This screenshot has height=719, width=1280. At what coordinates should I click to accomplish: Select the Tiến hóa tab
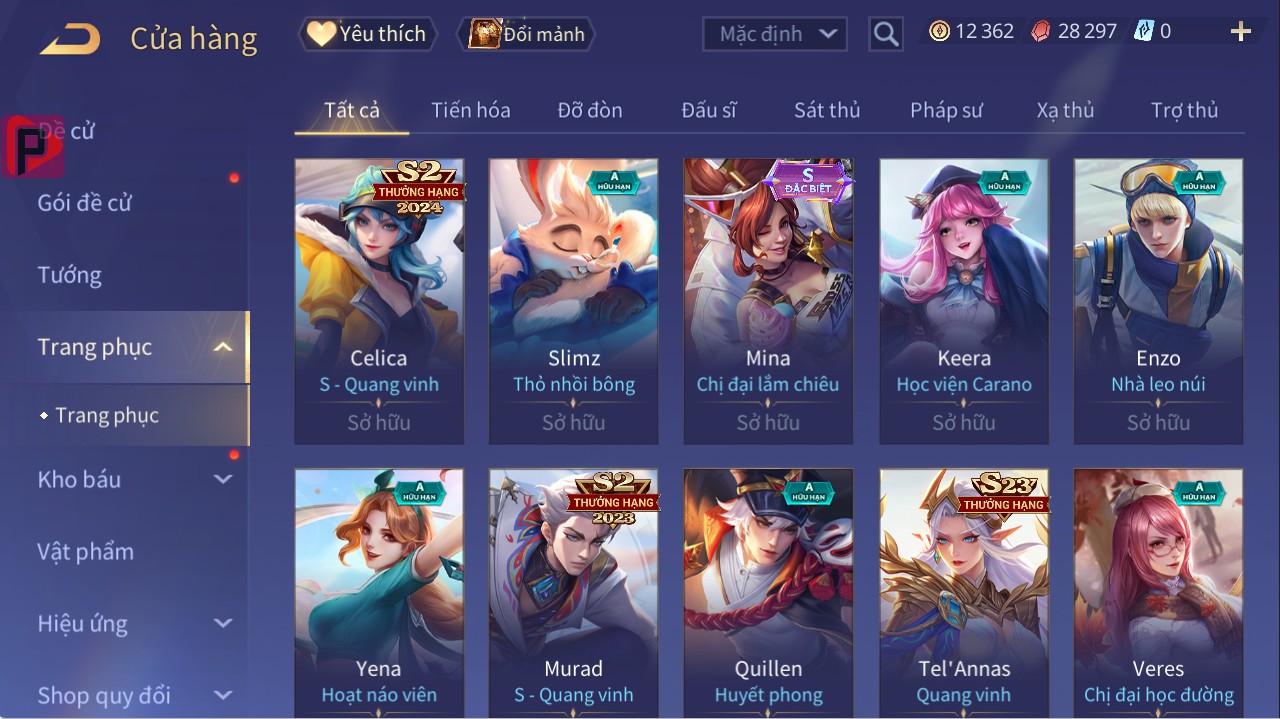coord(471,110)
